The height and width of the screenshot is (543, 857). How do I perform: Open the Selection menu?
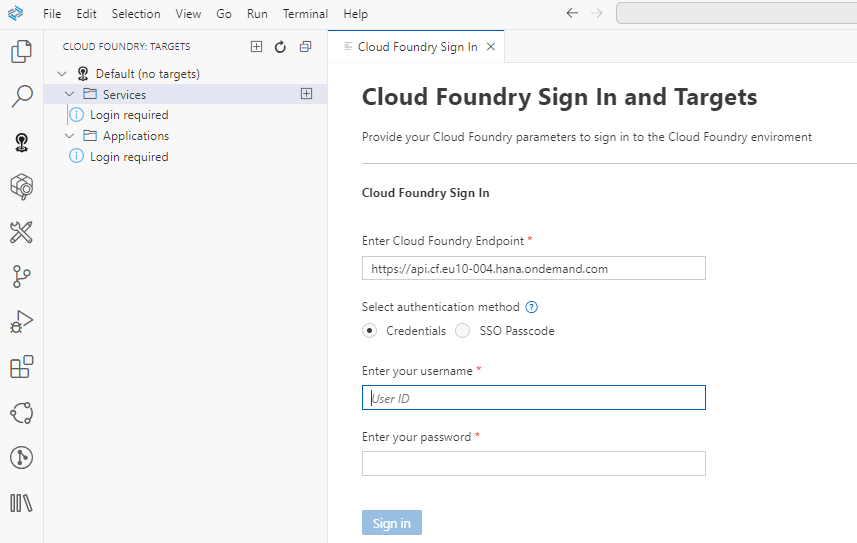136,14
